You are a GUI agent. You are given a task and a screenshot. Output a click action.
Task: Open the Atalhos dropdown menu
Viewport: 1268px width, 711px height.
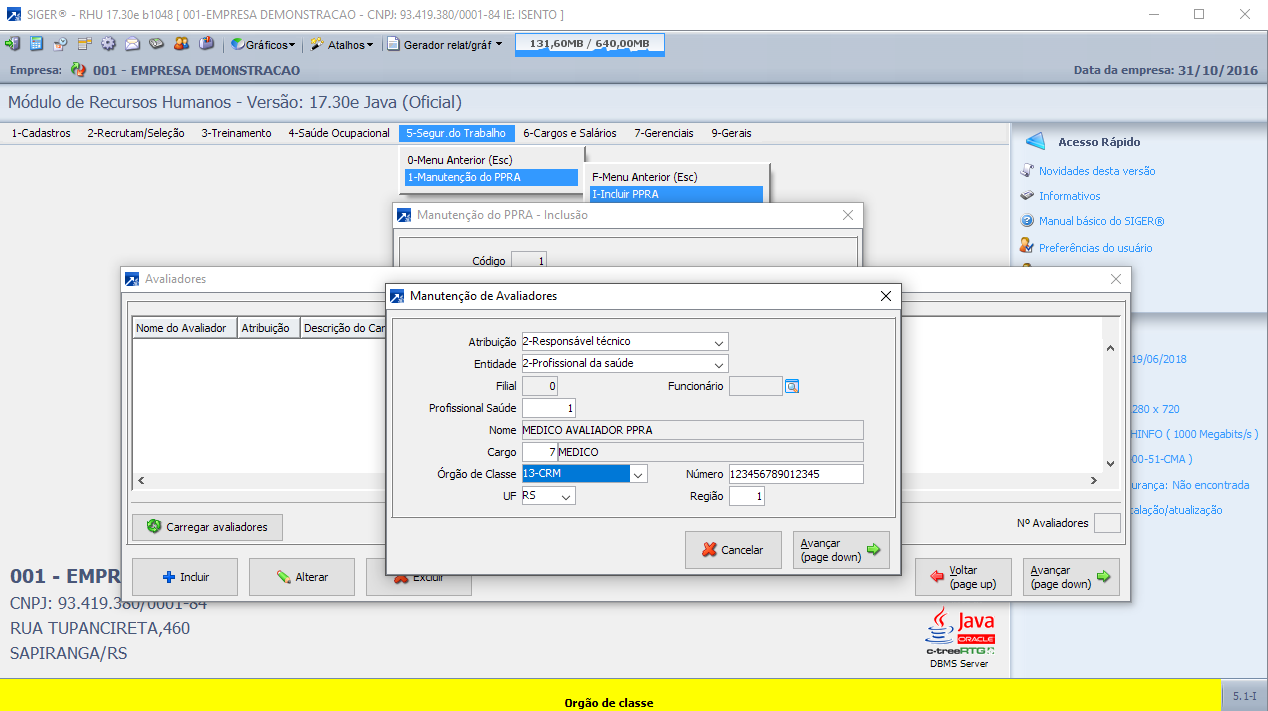pyautogui.click(x=342, y=45)
